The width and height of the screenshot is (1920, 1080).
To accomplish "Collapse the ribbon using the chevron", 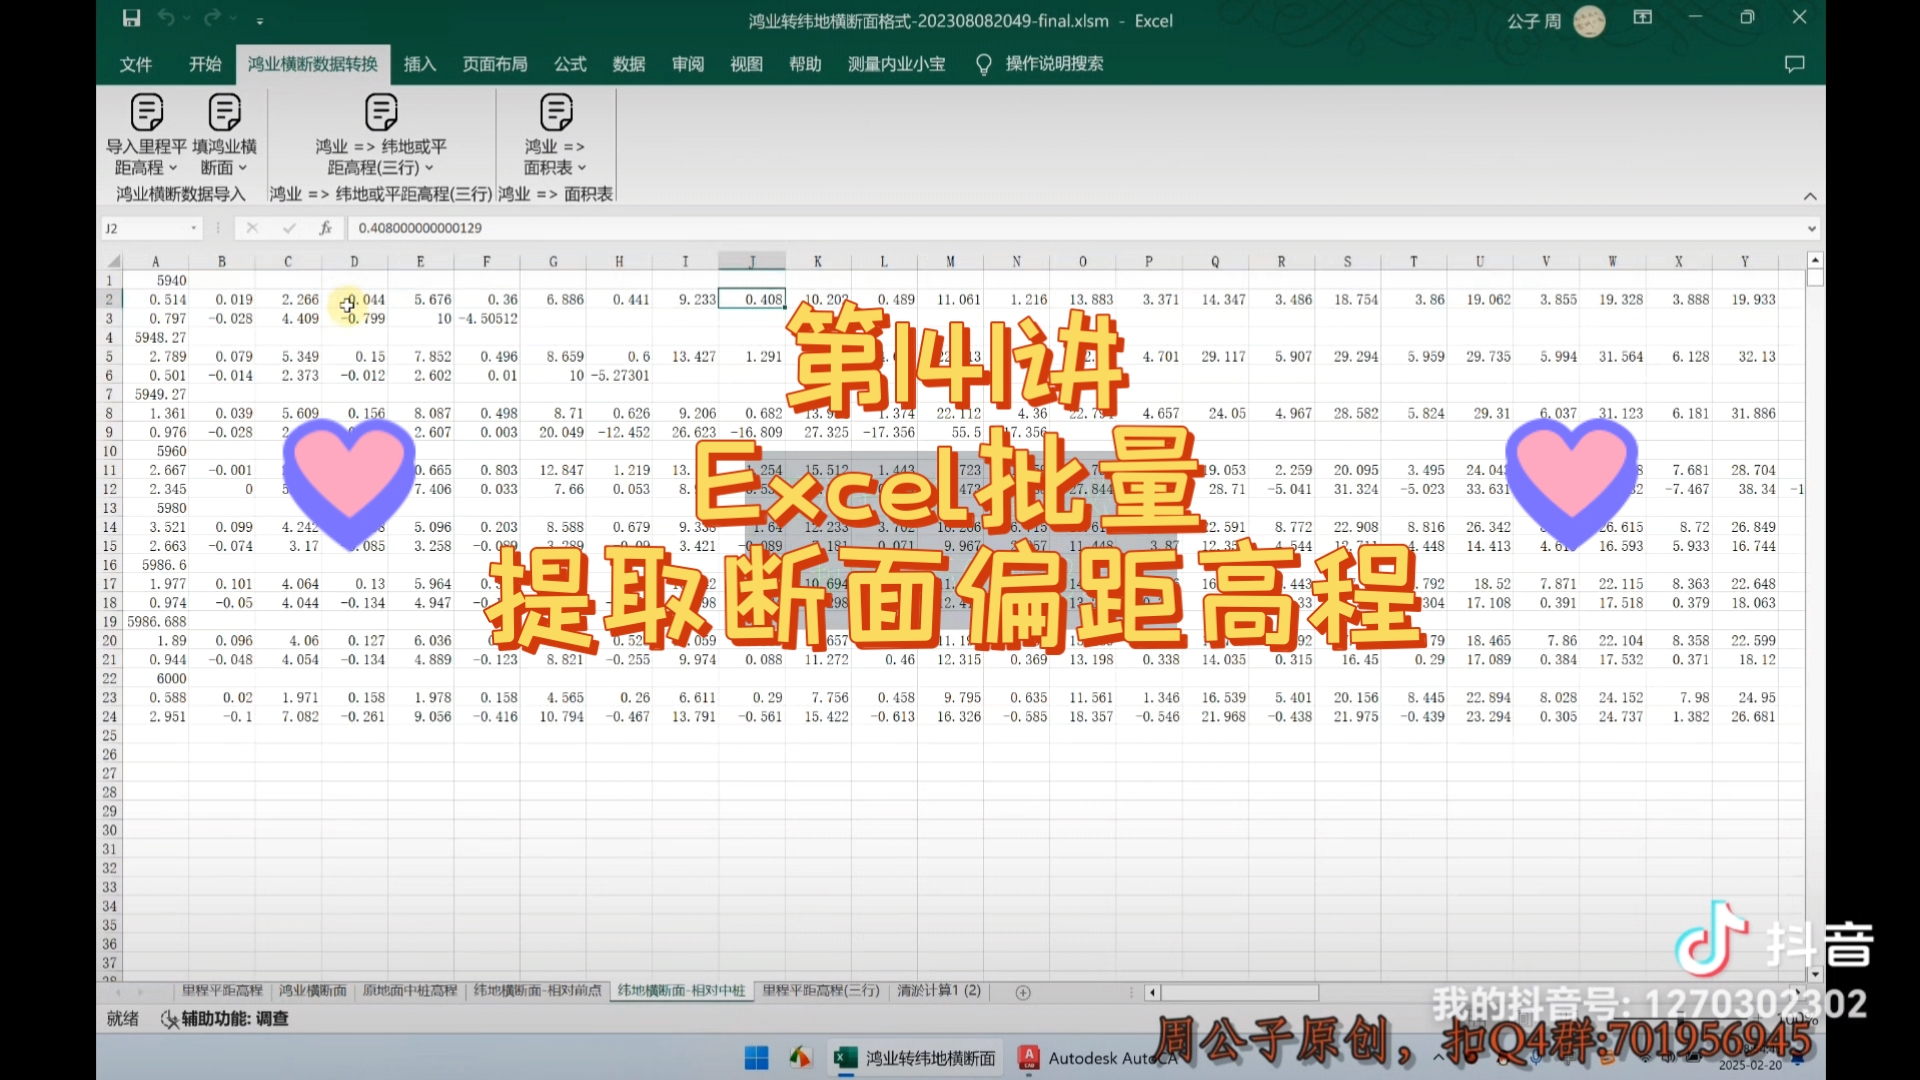I will pos(1810,196).
